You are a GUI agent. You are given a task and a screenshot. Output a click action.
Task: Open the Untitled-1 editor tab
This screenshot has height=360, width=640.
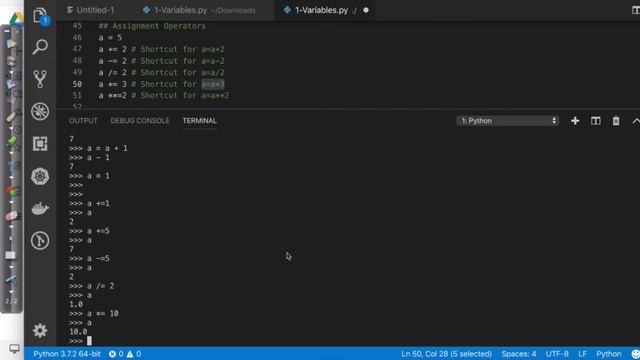pyautogui.click(x=91, y=10)
